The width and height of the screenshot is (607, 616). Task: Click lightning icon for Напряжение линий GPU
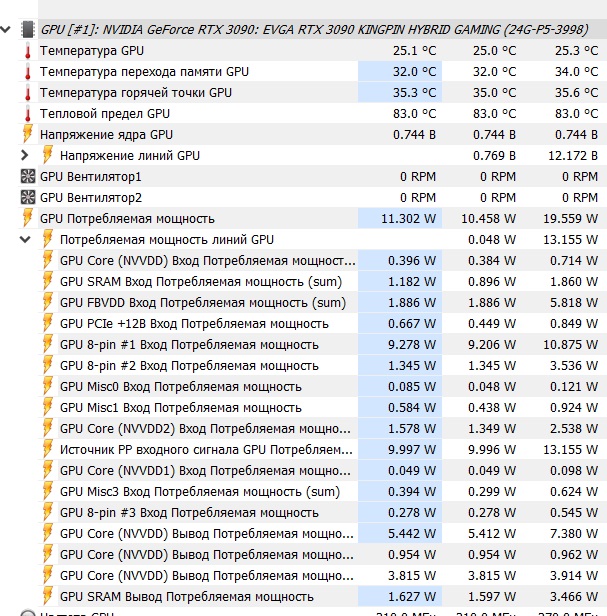(x=48, y=155)
